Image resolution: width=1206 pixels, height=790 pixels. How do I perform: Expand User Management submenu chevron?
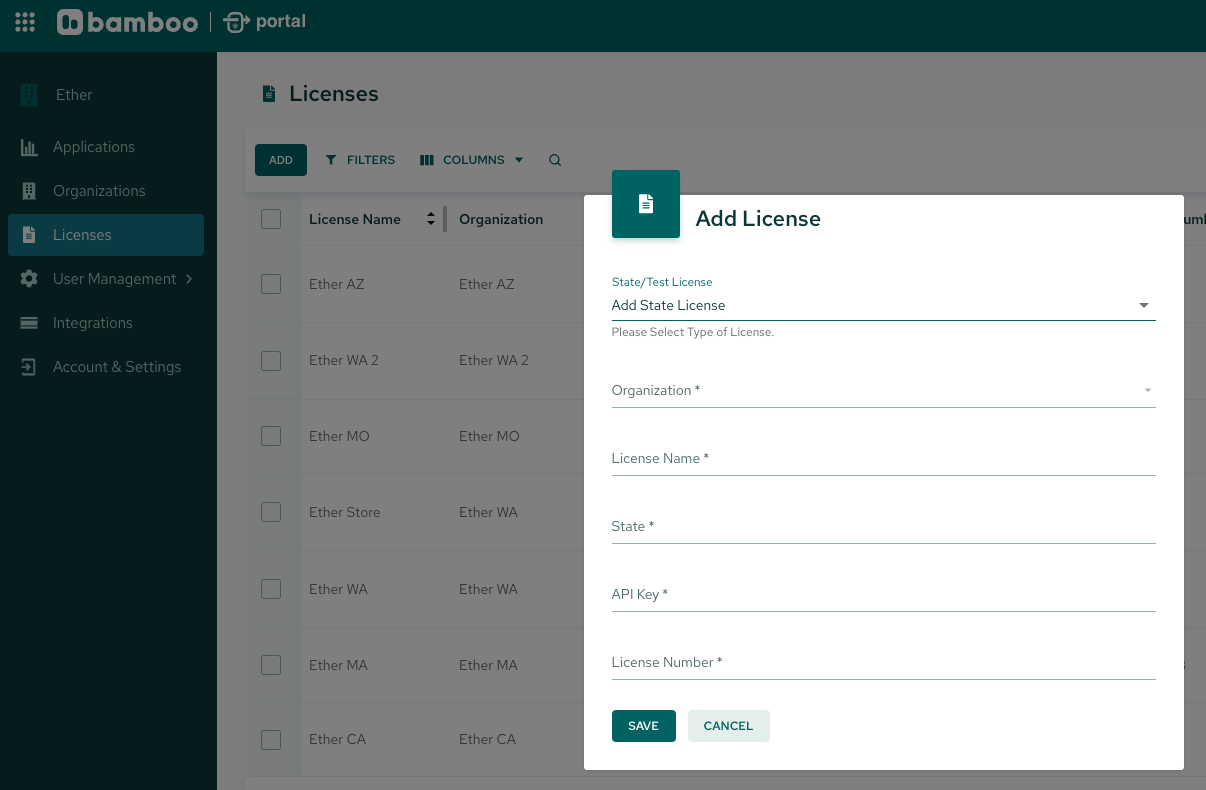(189, 279)
